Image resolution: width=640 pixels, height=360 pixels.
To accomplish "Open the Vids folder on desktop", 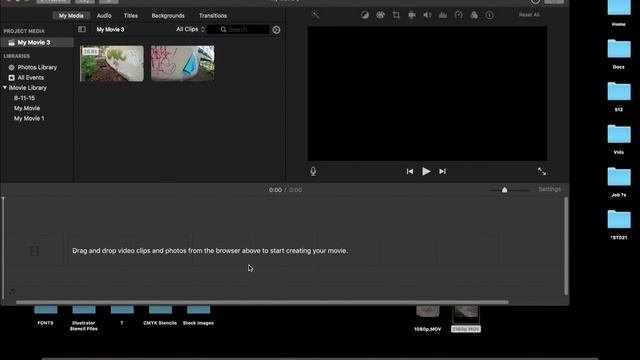I will click(x=619, y=134).
